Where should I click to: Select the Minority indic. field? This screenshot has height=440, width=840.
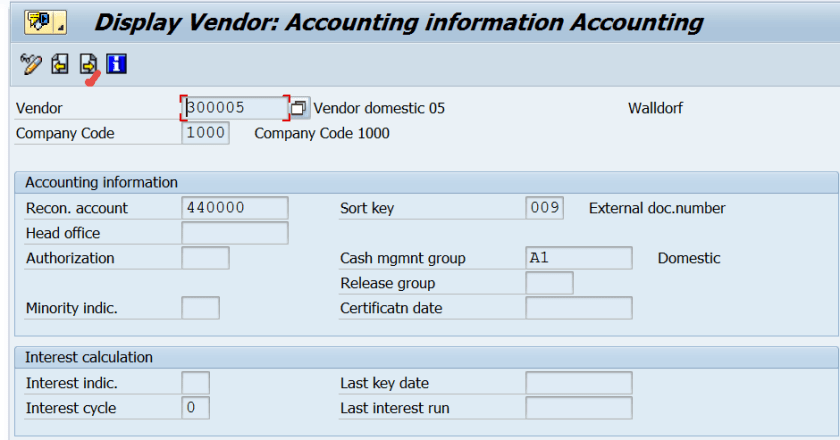pos(200,308)
